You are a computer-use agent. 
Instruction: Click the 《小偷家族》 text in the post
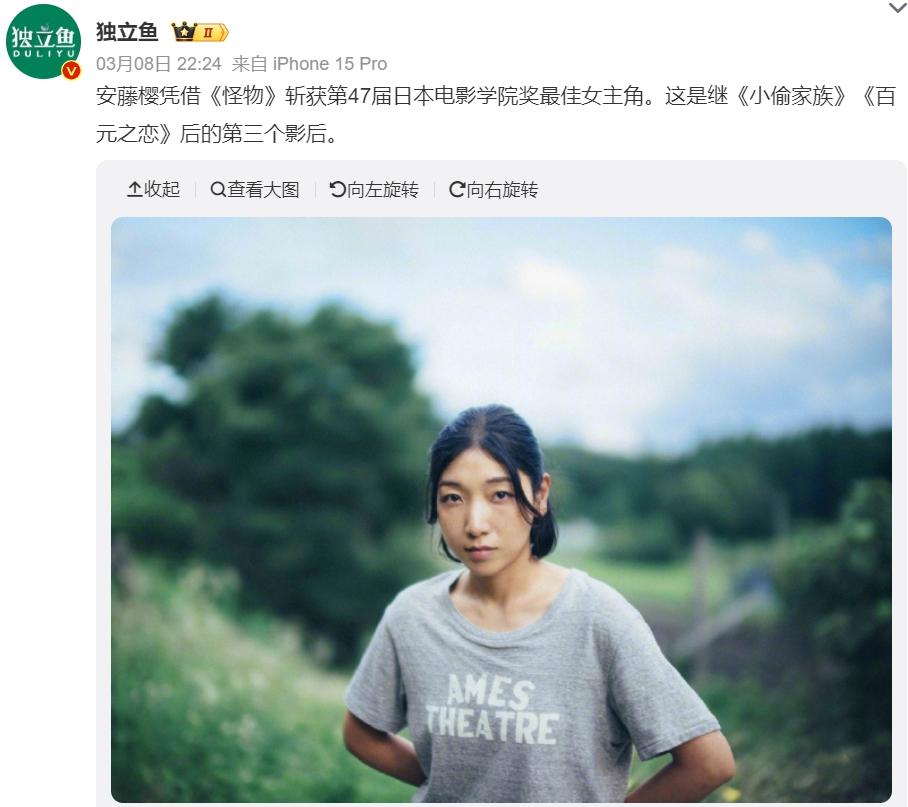791,96
